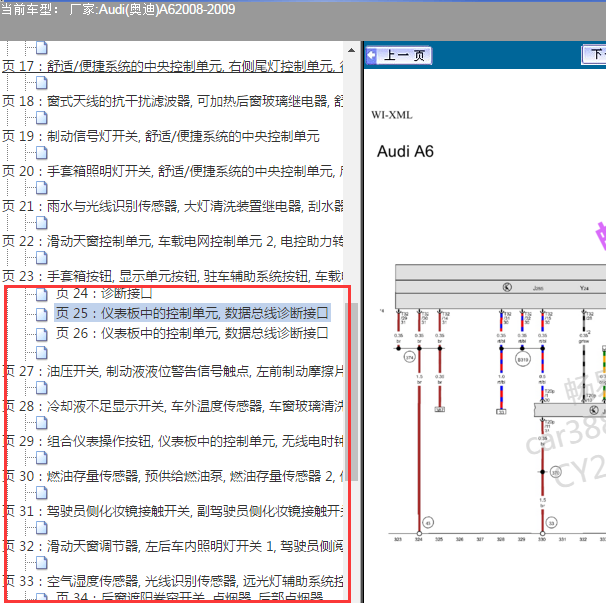Open tree item 页 29 组合仪表操作按钮
This screenshot has width=606, height=603.
click(x=172, y=441)
